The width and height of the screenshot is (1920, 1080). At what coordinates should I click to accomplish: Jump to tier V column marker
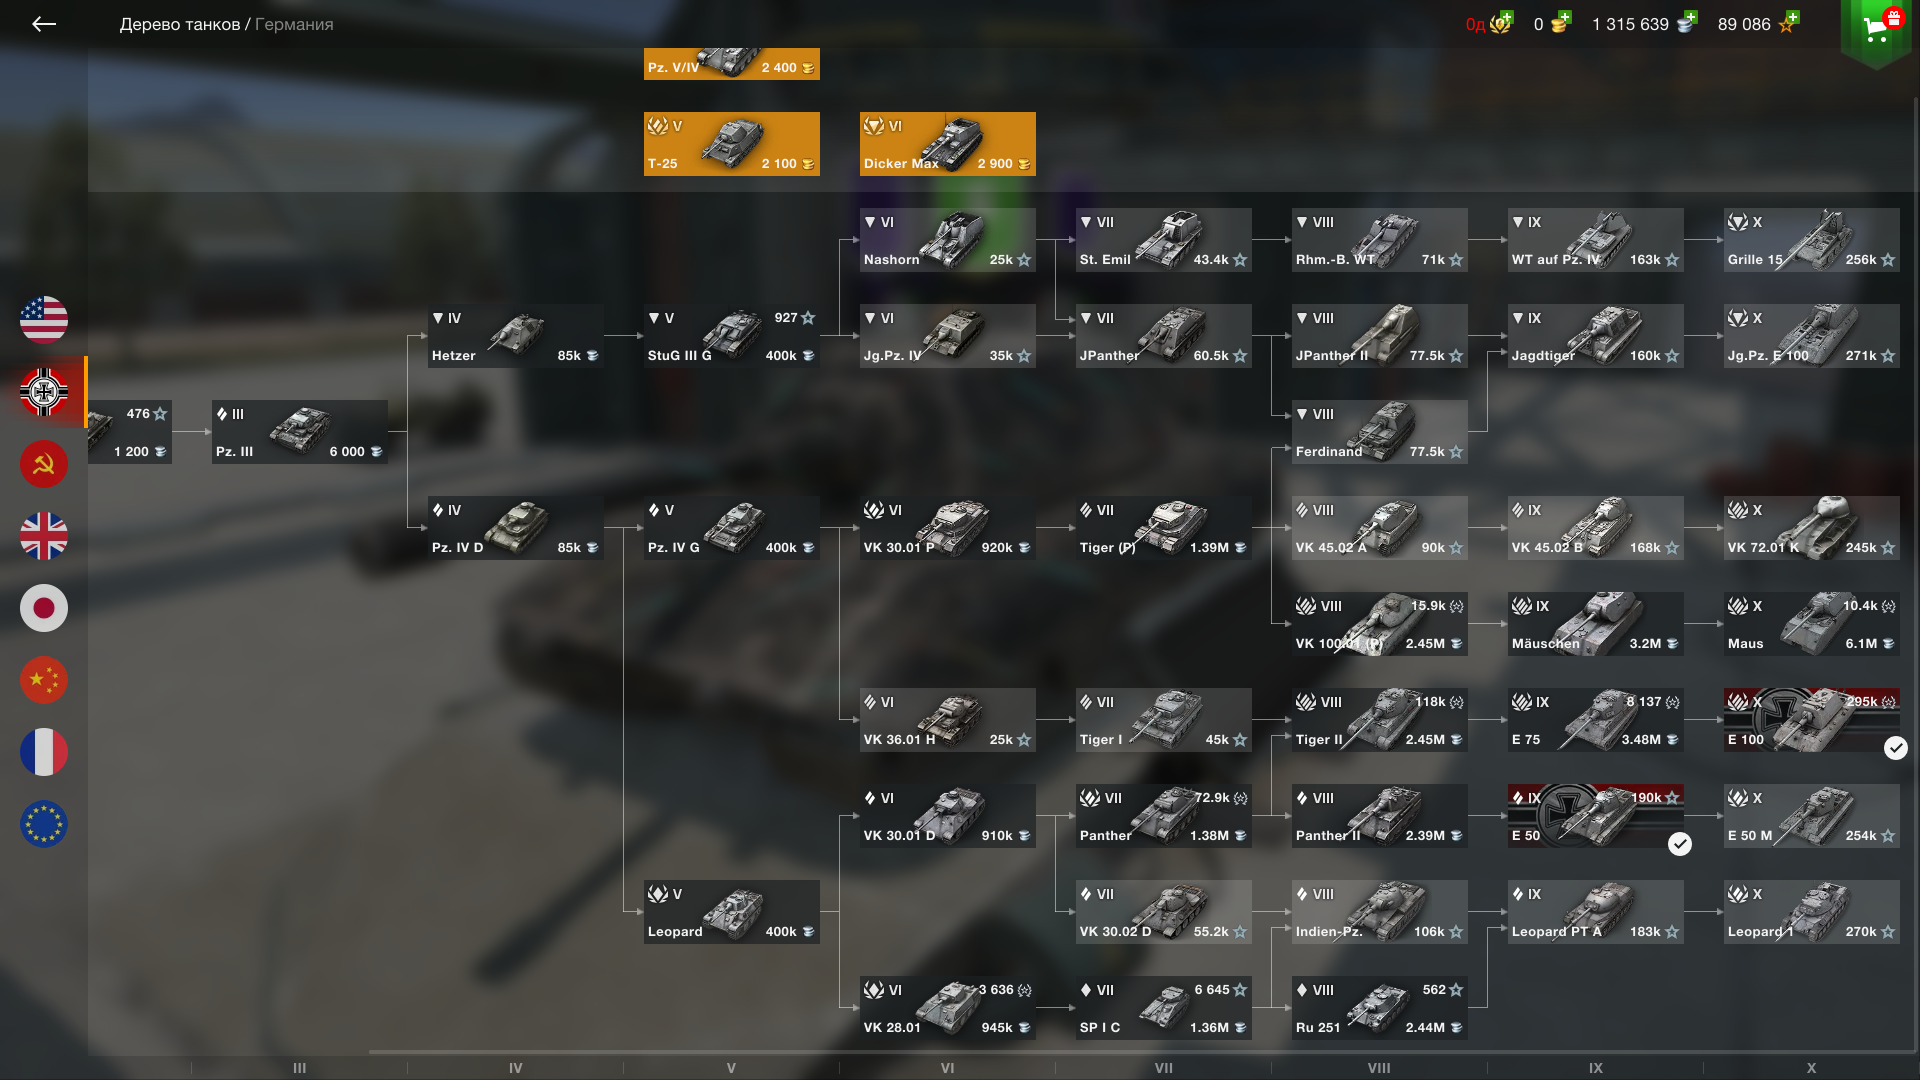[x=731, y=1068]
